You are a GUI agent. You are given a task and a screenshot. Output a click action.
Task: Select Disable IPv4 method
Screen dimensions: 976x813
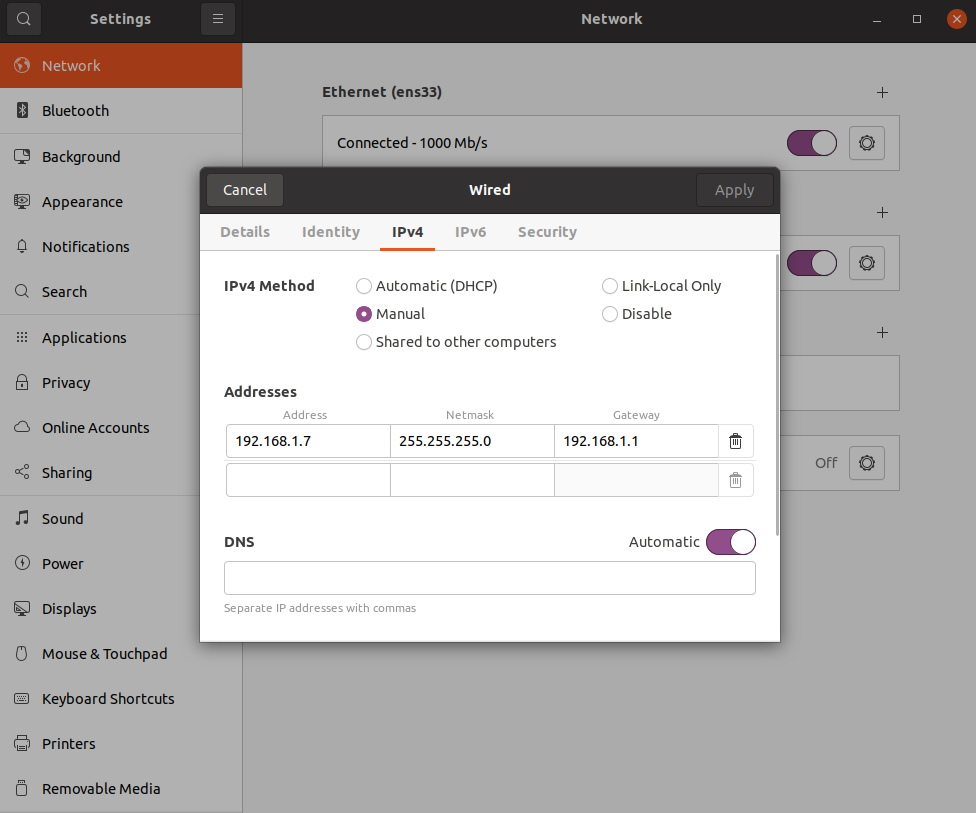636,314
